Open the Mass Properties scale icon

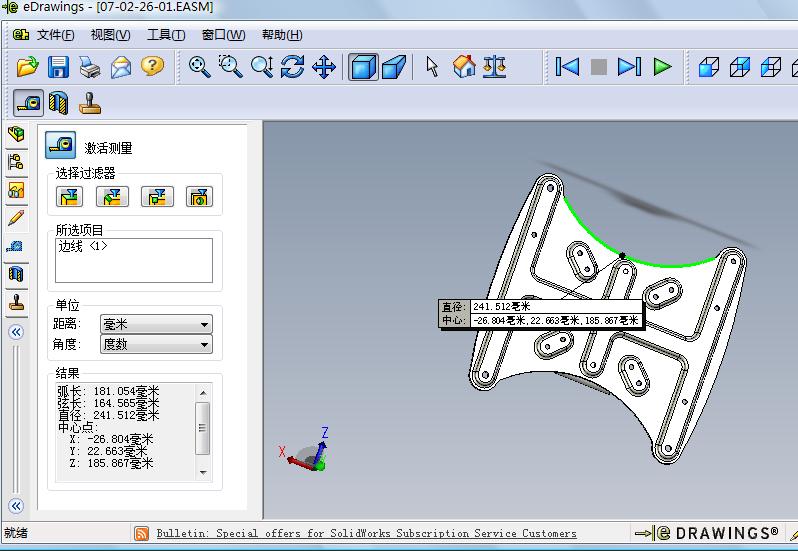(x=494, y=67)
